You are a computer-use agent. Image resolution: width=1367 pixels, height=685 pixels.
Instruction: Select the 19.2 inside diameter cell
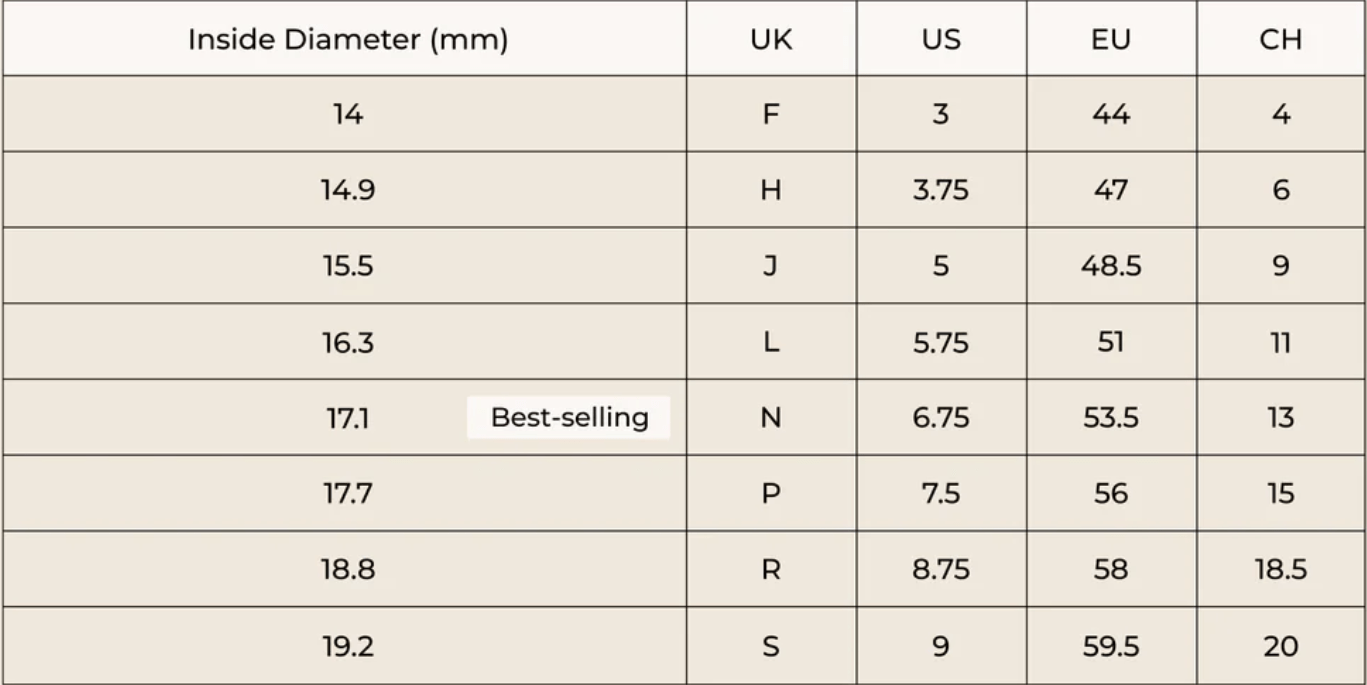347,646
